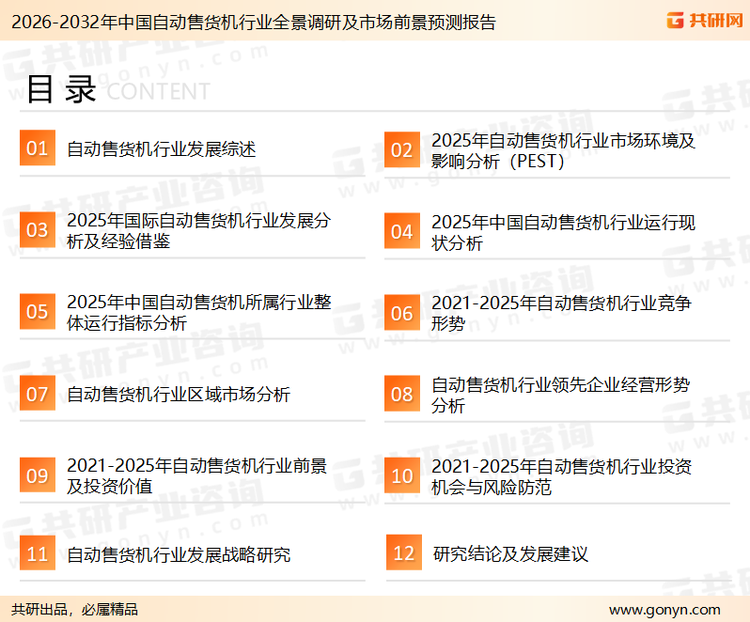Screen dimensions: 750x622
Task: Open chapter 自动售货机行业区域市场分析
Action: point(178,394)
